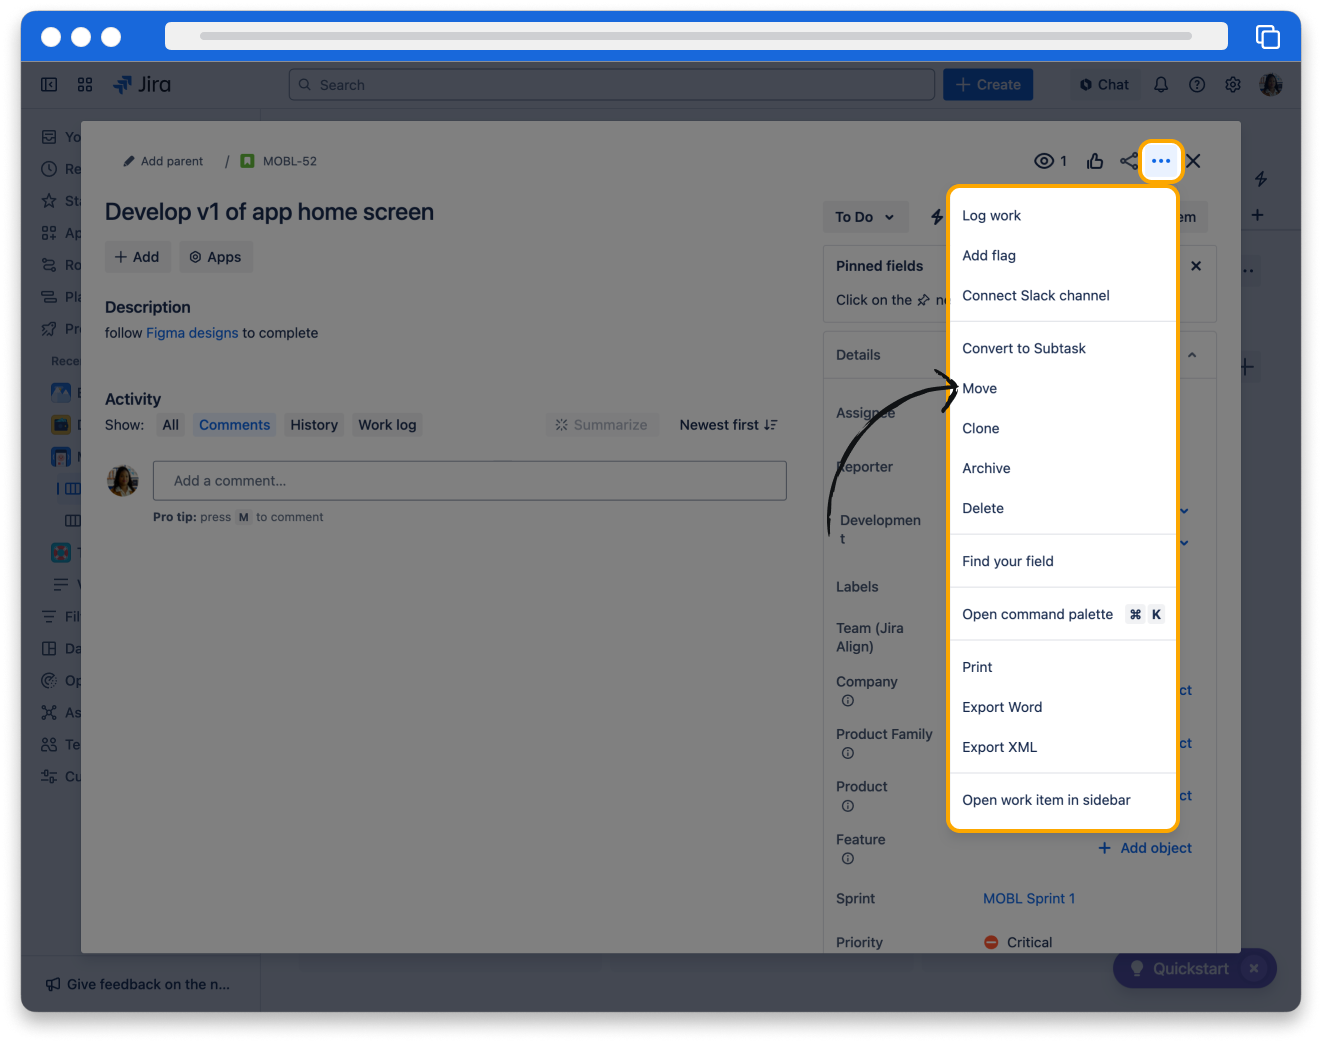Open the help question mark icon
This screenshot has height=1043, width=1322.
pos(1197,85)
